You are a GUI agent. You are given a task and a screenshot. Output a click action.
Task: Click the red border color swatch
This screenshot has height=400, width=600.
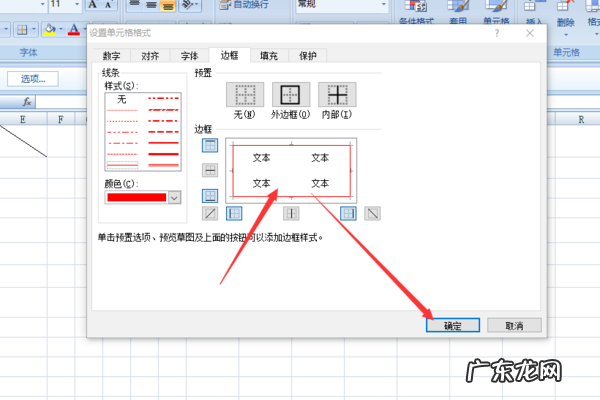(137, 198)
